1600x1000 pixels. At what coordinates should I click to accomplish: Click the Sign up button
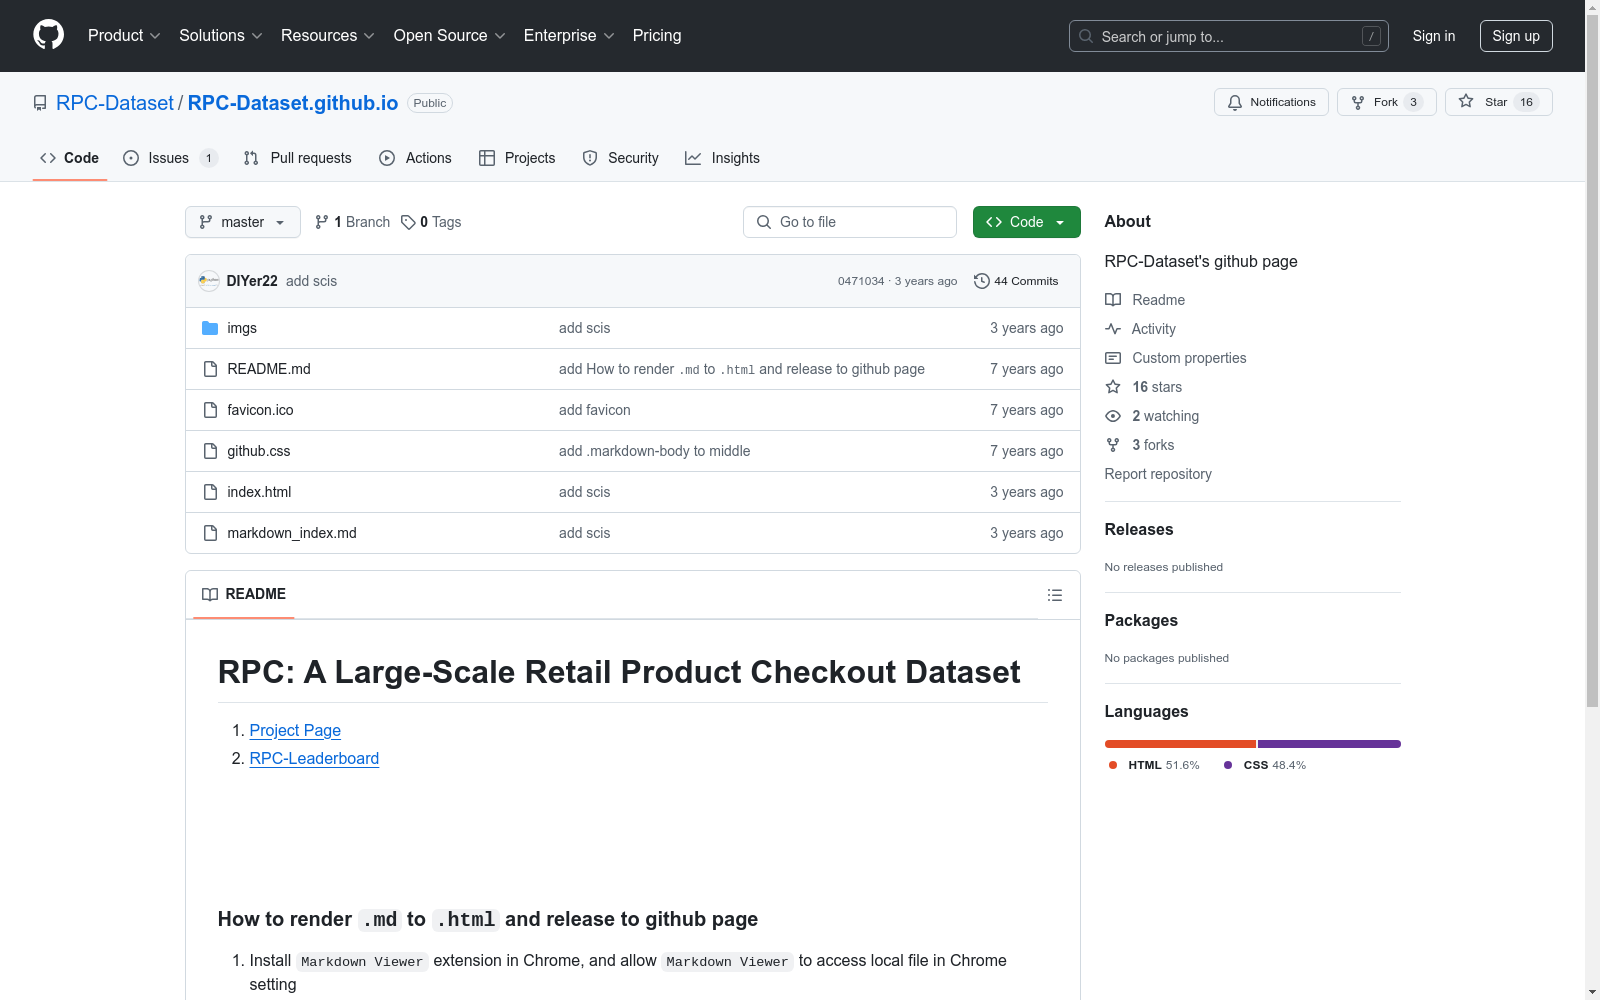[1516, 36]
